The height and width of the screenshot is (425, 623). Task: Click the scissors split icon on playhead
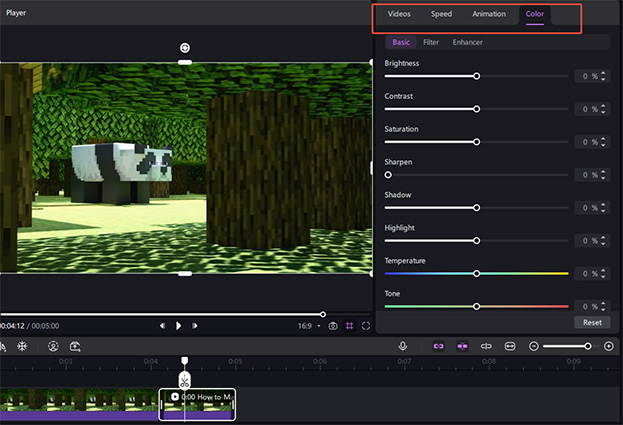pyautogui.click(x=185, y=381)
